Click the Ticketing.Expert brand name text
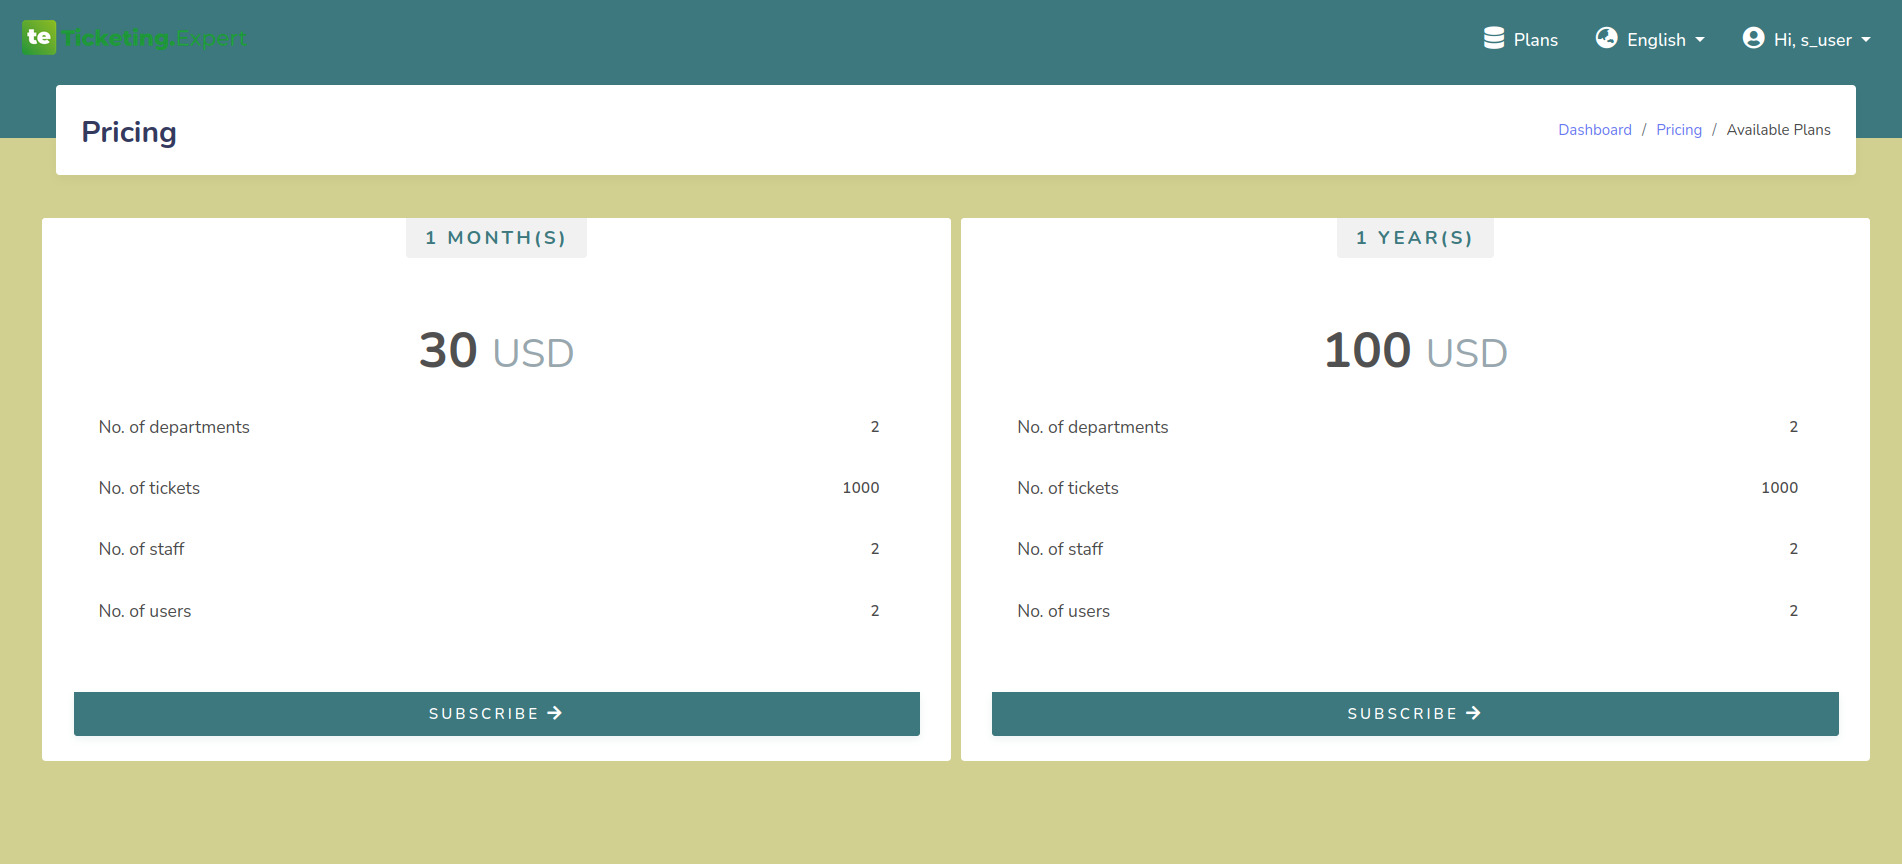The image size is (1902, 864). pos(154,38)
